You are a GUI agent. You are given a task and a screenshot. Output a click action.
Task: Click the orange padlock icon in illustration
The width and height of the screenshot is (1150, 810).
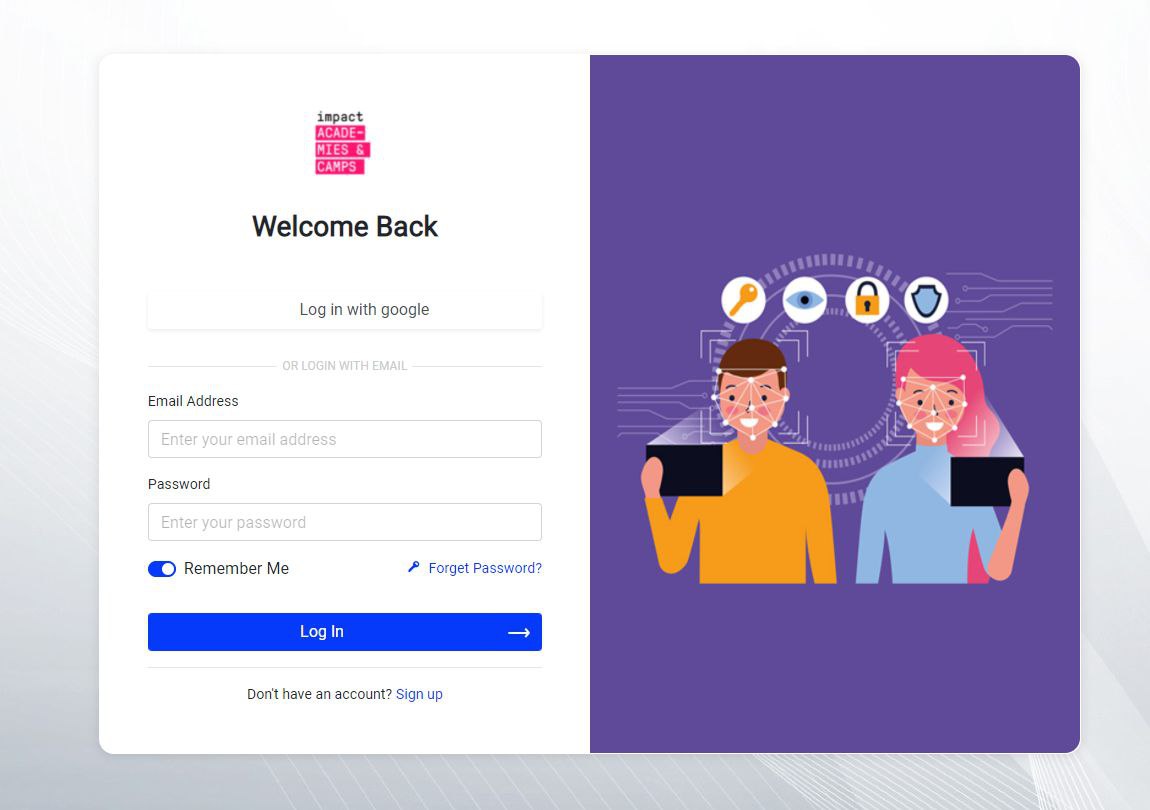coord(867,299)
